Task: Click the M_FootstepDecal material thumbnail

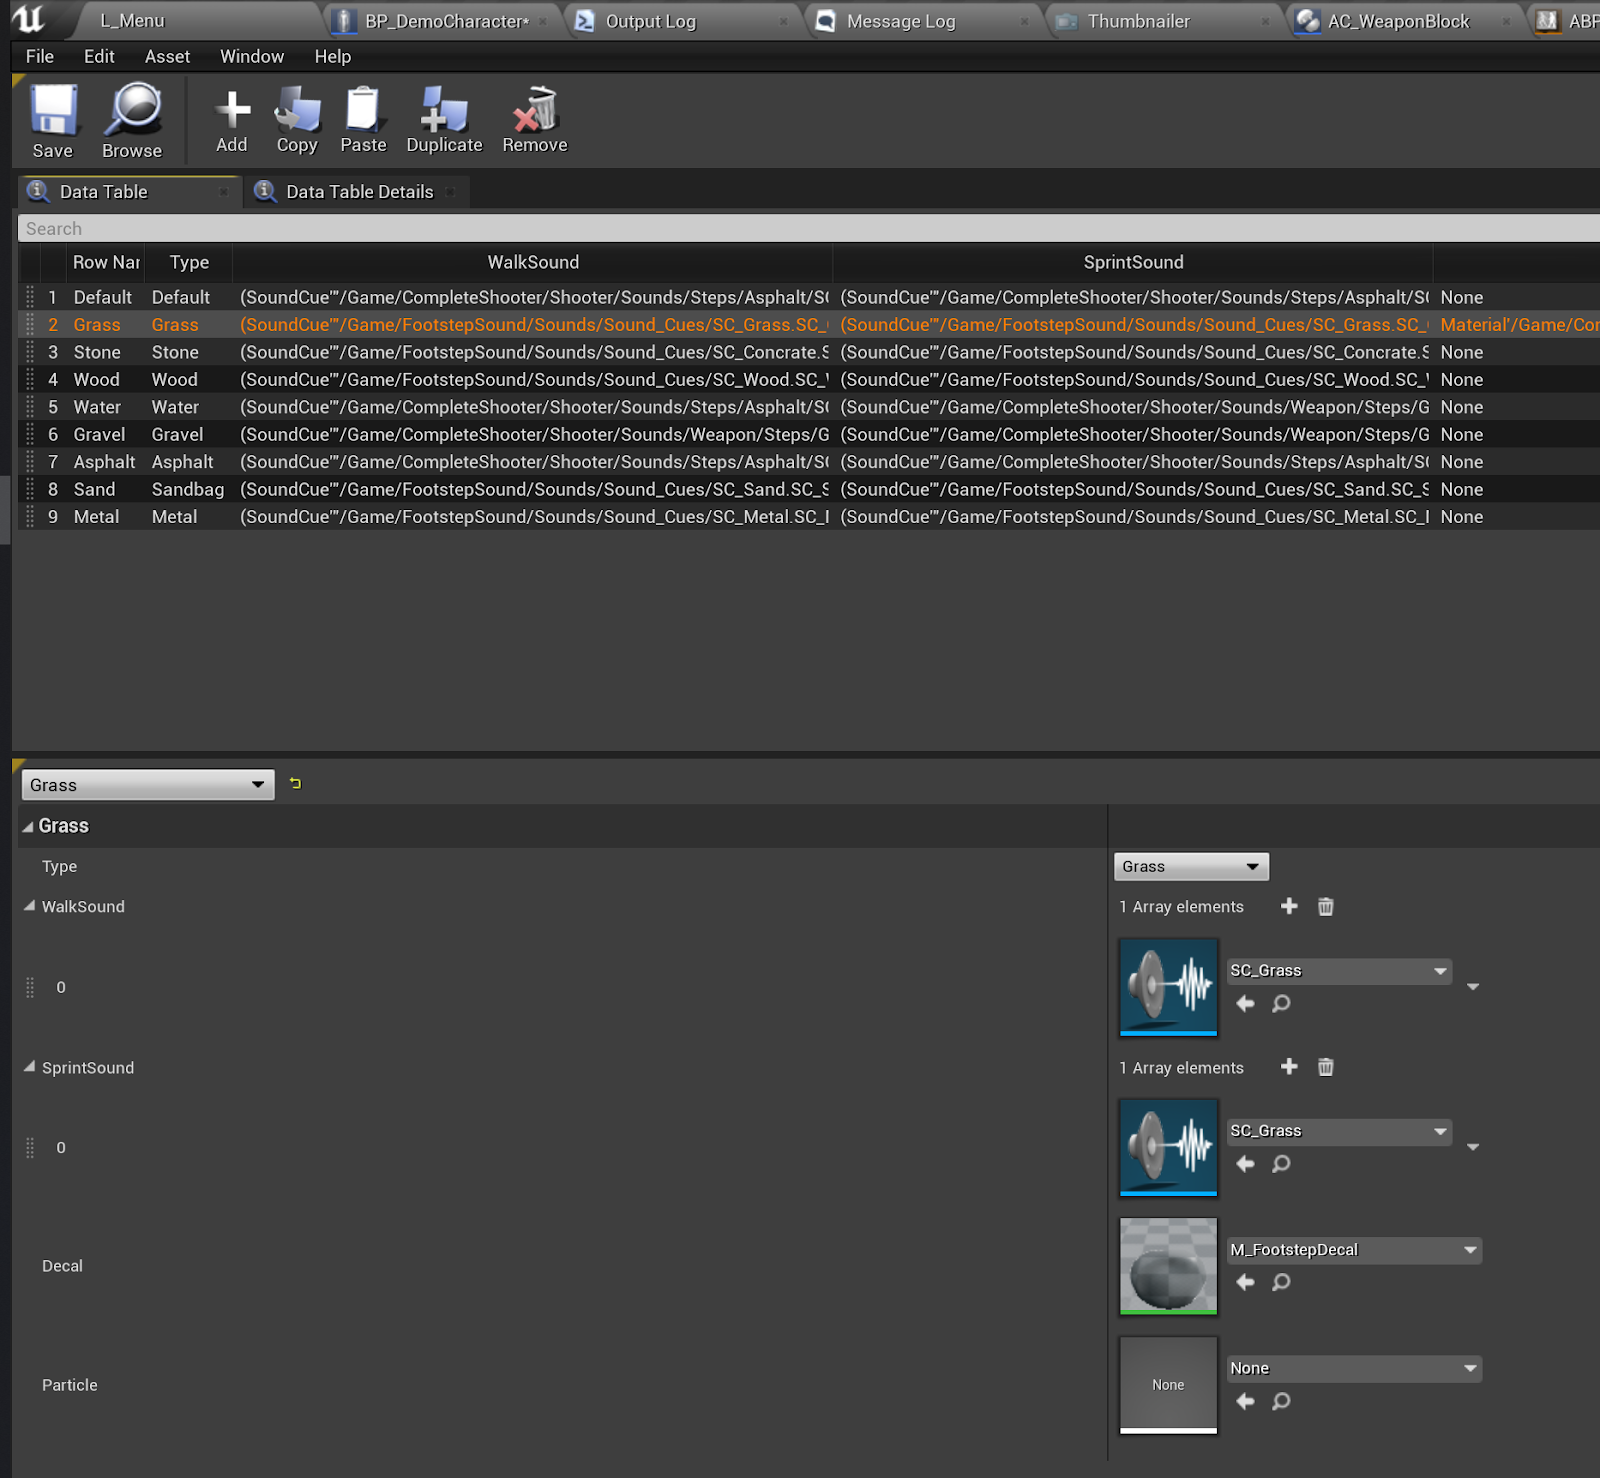Action: click(x=1168, y=1266)
